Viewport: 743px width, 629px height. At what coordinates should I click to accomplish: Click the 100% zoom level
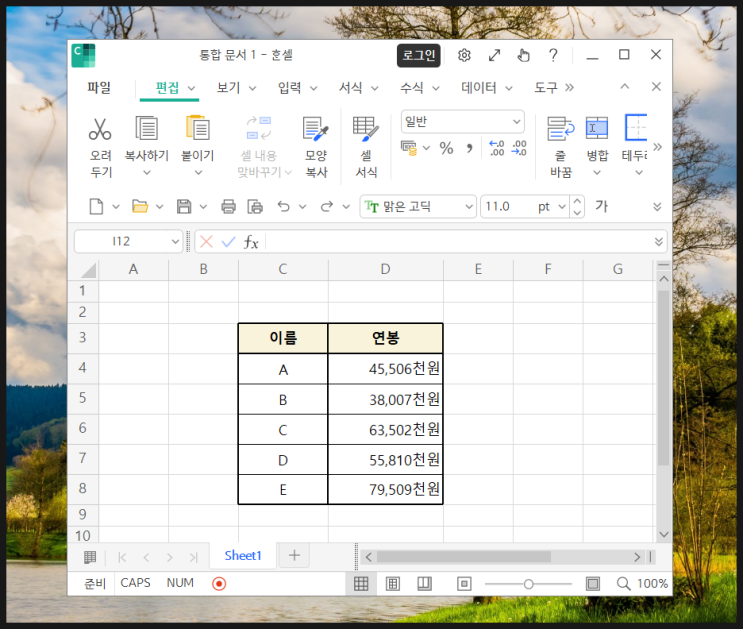pyautogui.click(x=652, y=583)
